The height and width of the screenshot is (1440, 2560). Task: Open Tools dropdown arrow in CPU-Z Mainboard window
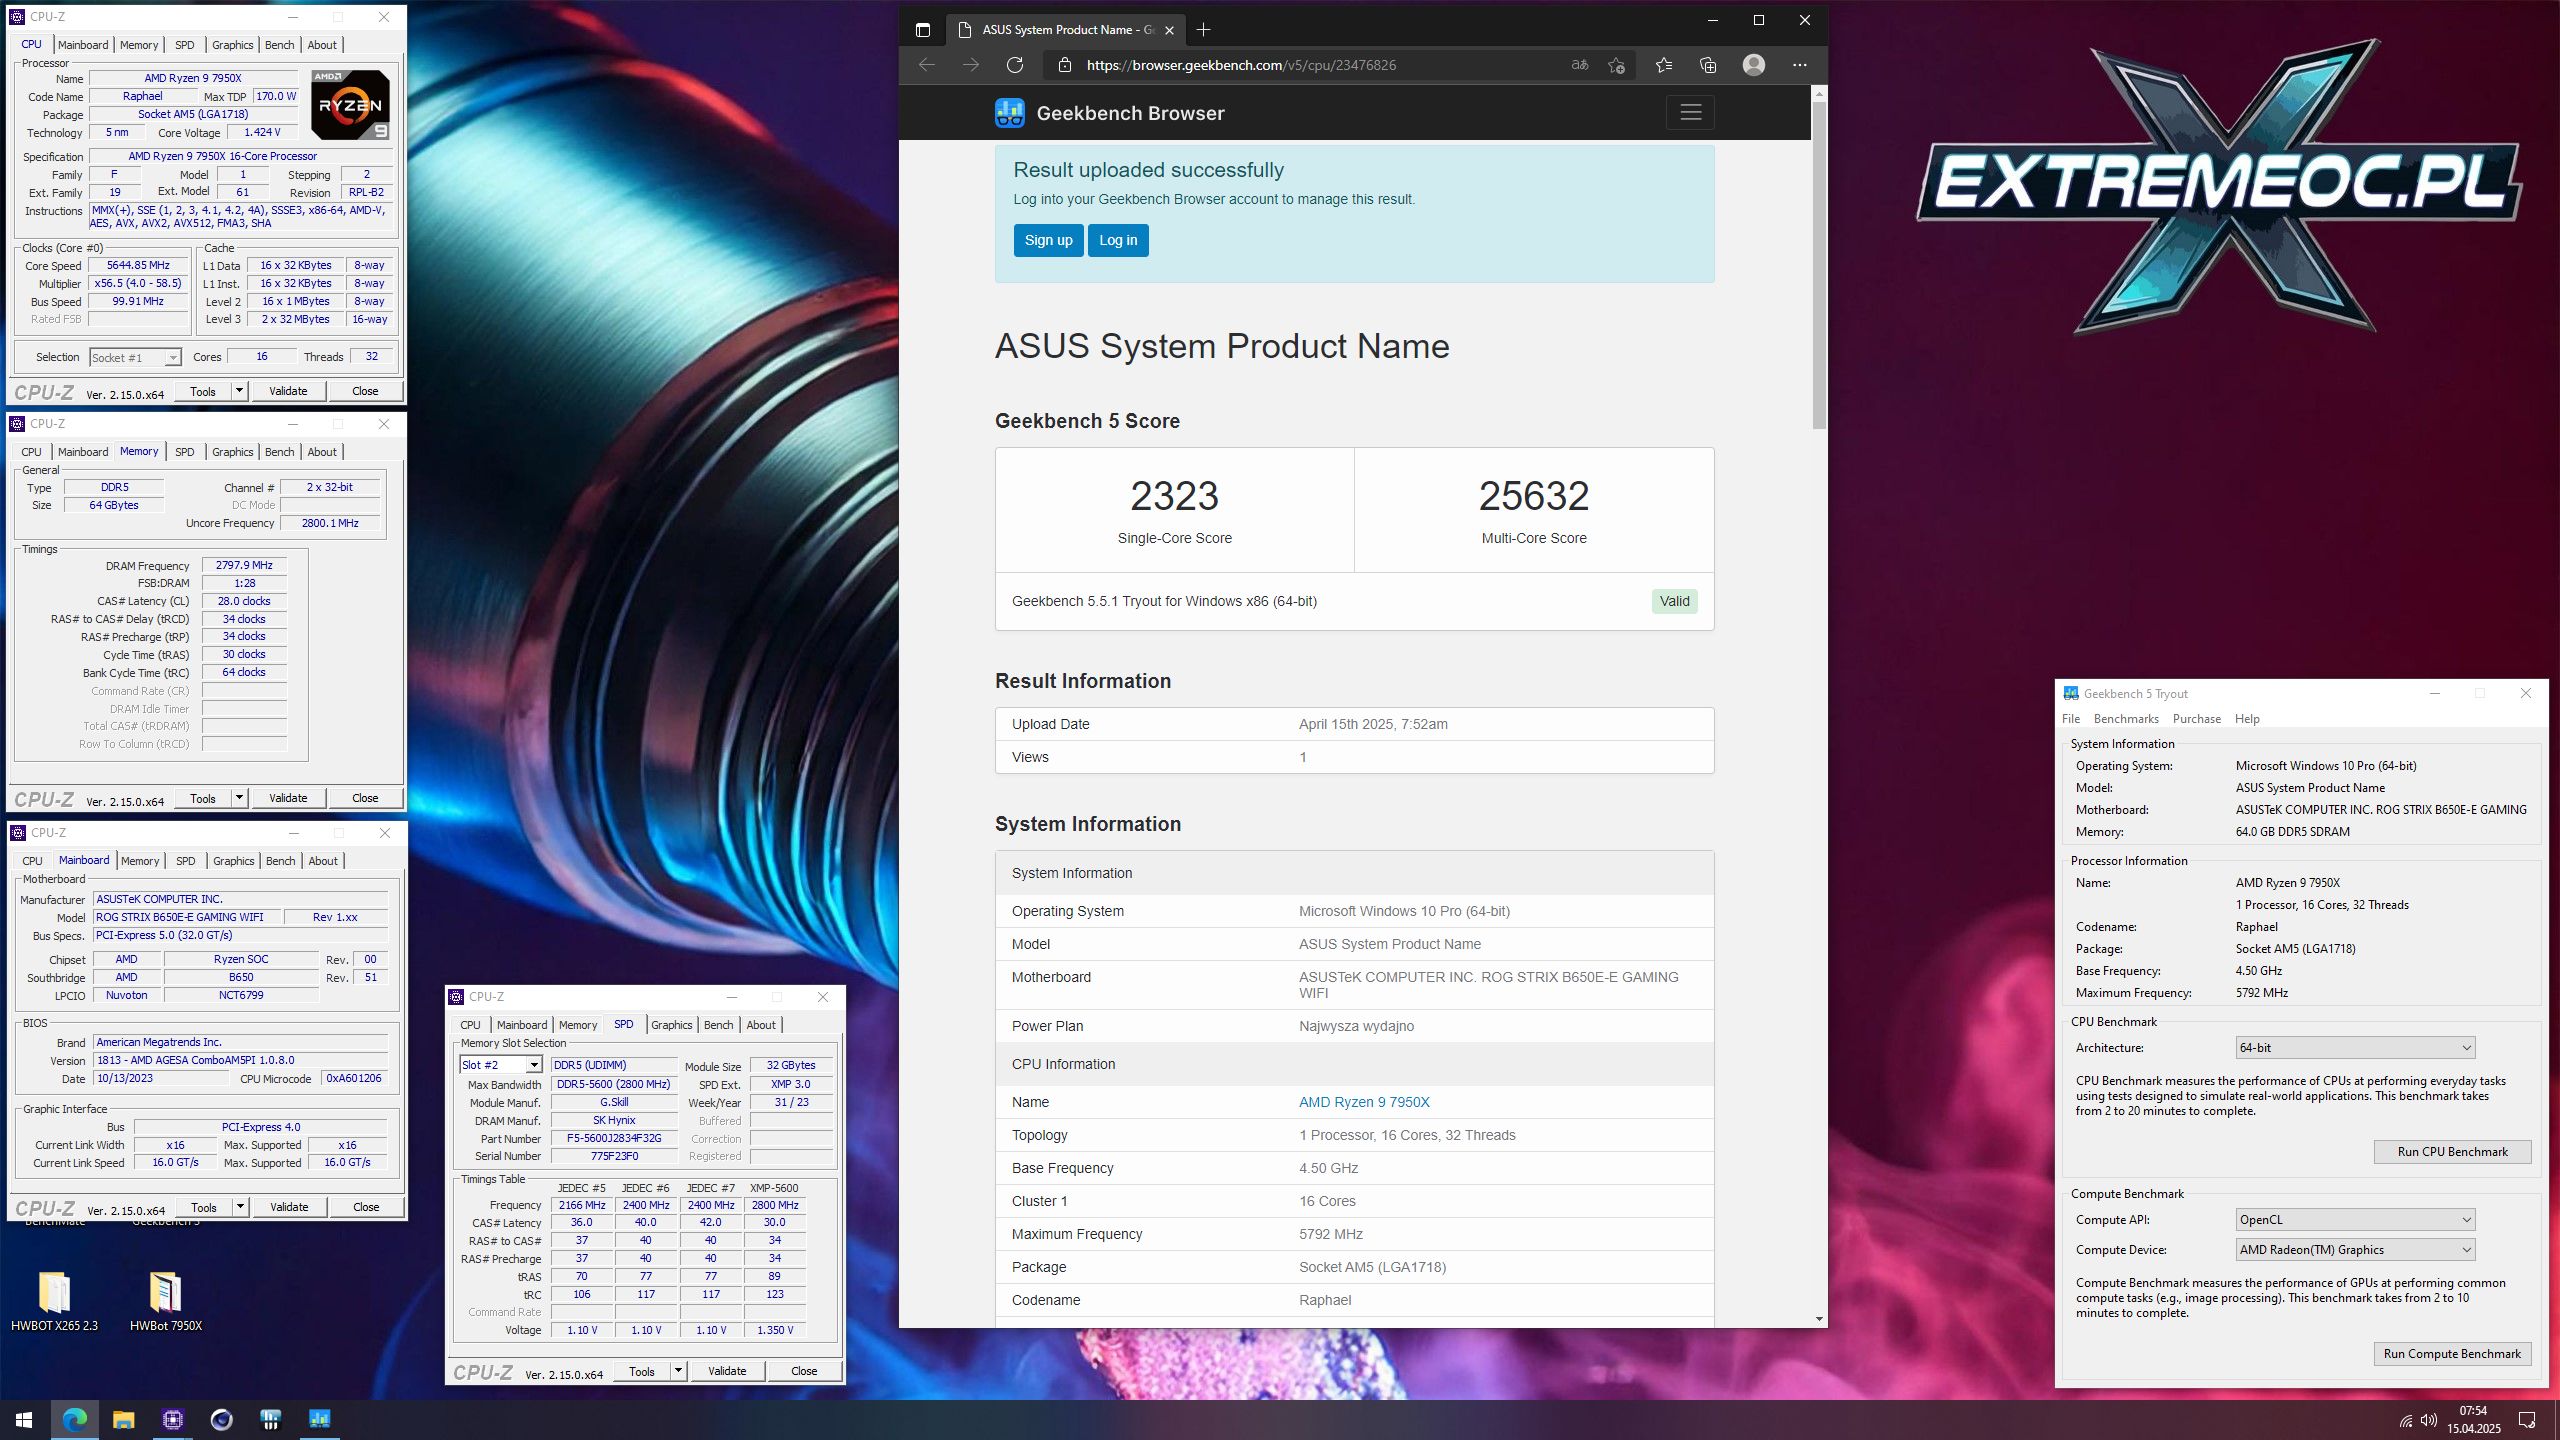coord(240,1207)
